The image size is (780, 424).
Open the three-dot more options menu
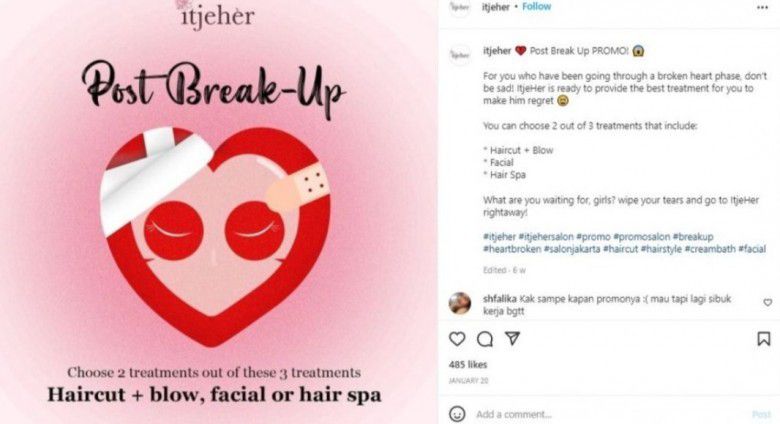tap(762, 8)
